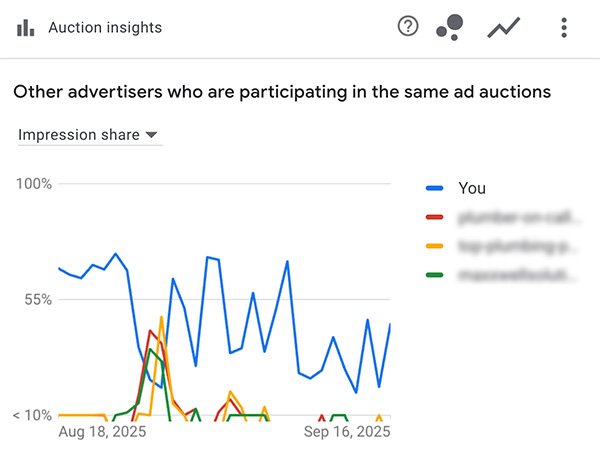The height and width of the screenshot is (468, 600).
Task: Click the Auction insights card title
Action: pyautogui.click(x=105, y=28)
